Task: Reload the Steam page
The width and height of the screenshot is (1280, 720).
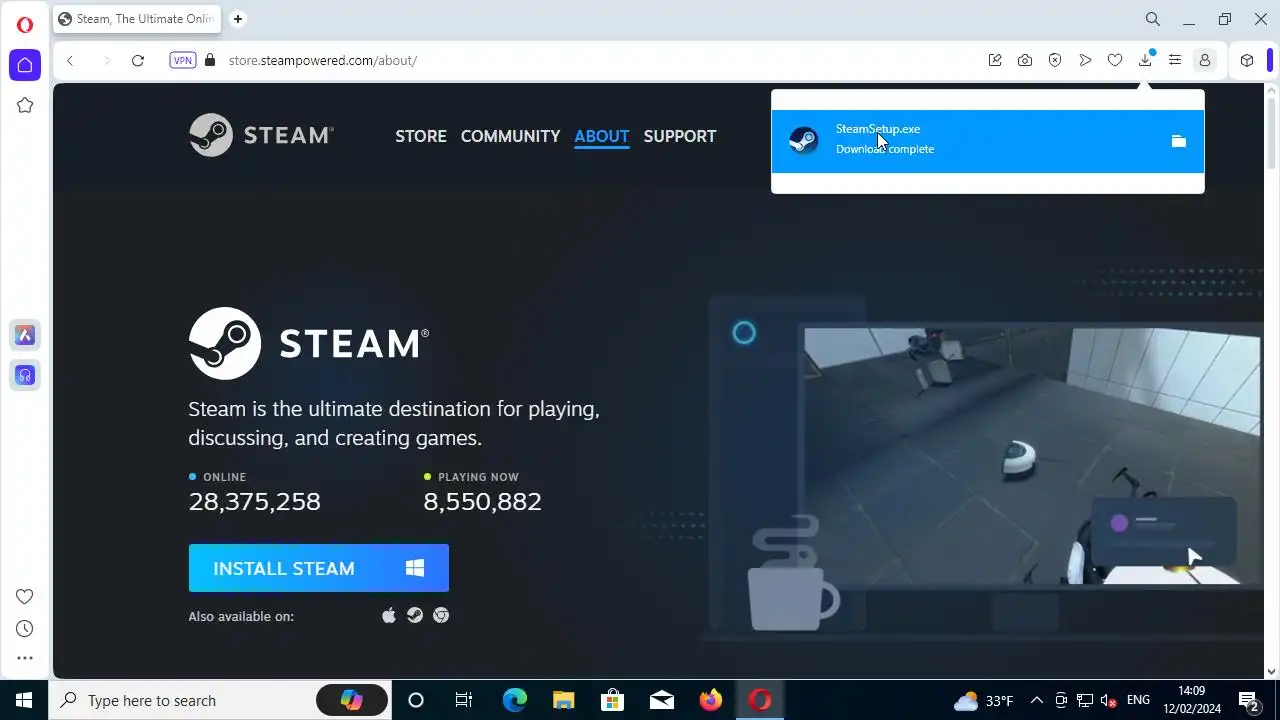Action: coord(138,60)
